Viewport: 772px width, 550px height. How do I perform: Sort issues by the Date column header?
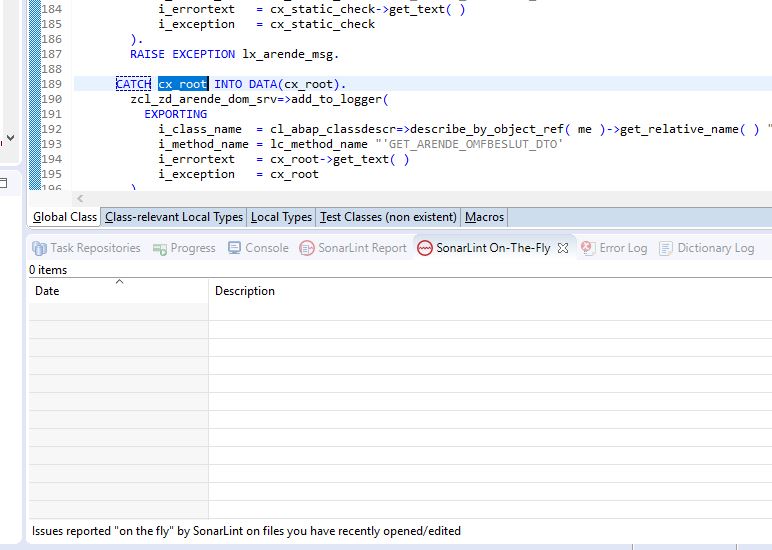point(47,291)
